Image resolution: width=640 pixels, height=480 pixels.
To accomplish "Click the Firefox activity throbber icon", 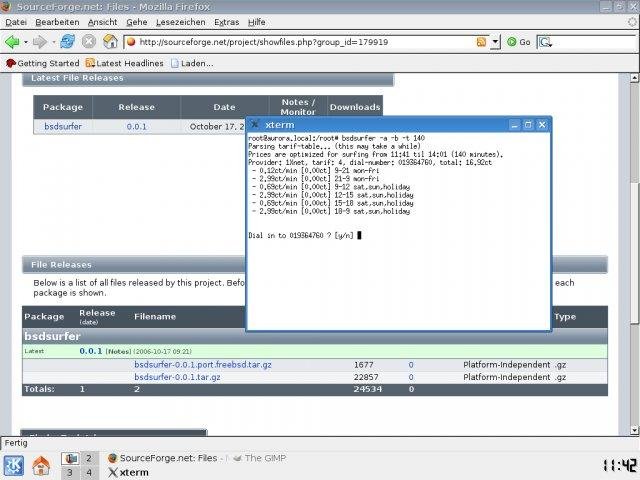I will click(x=633, y=22).
